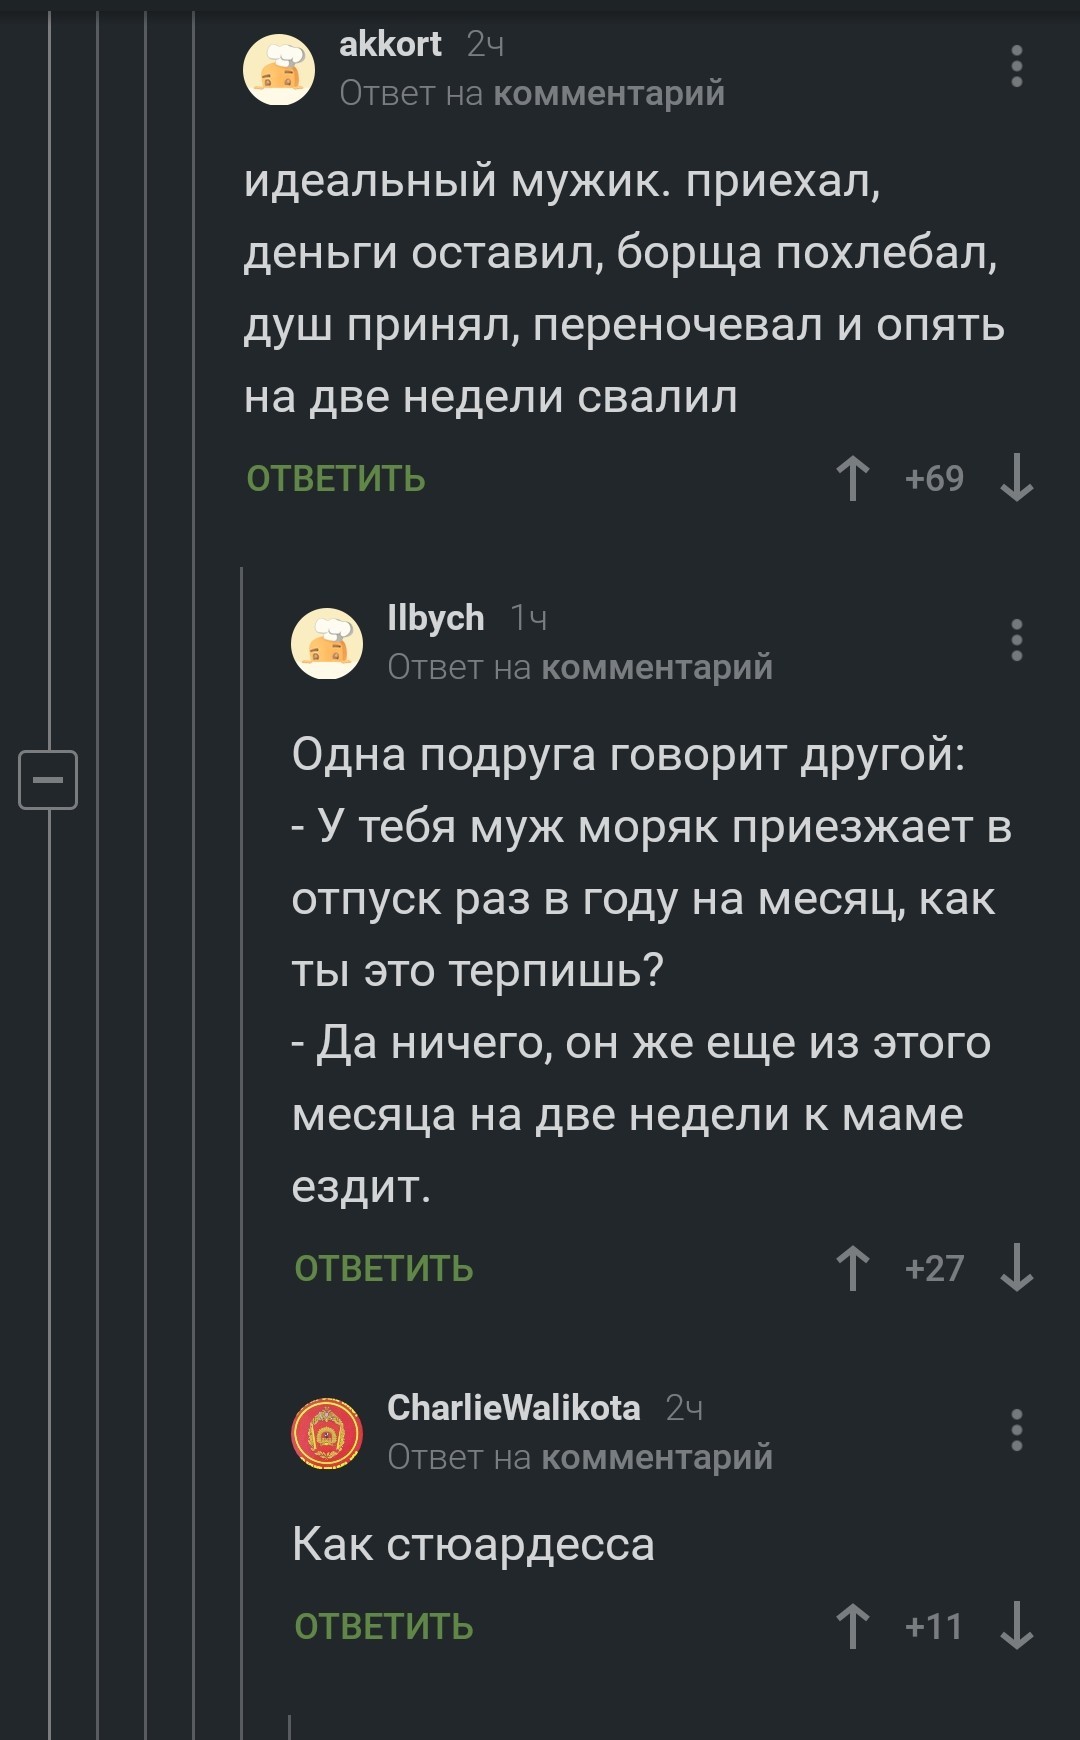Open akkort's avatar
This screenshot has width=1080, height=1740.
click(x=279, y=69)
